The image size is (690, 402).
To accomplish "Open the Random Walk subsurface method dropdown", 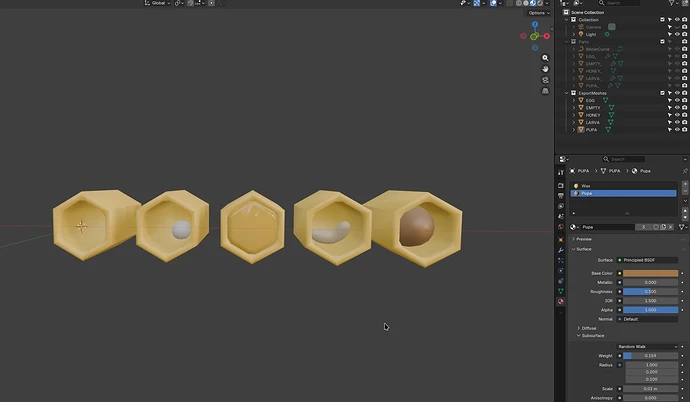I will tap(647, 347).
